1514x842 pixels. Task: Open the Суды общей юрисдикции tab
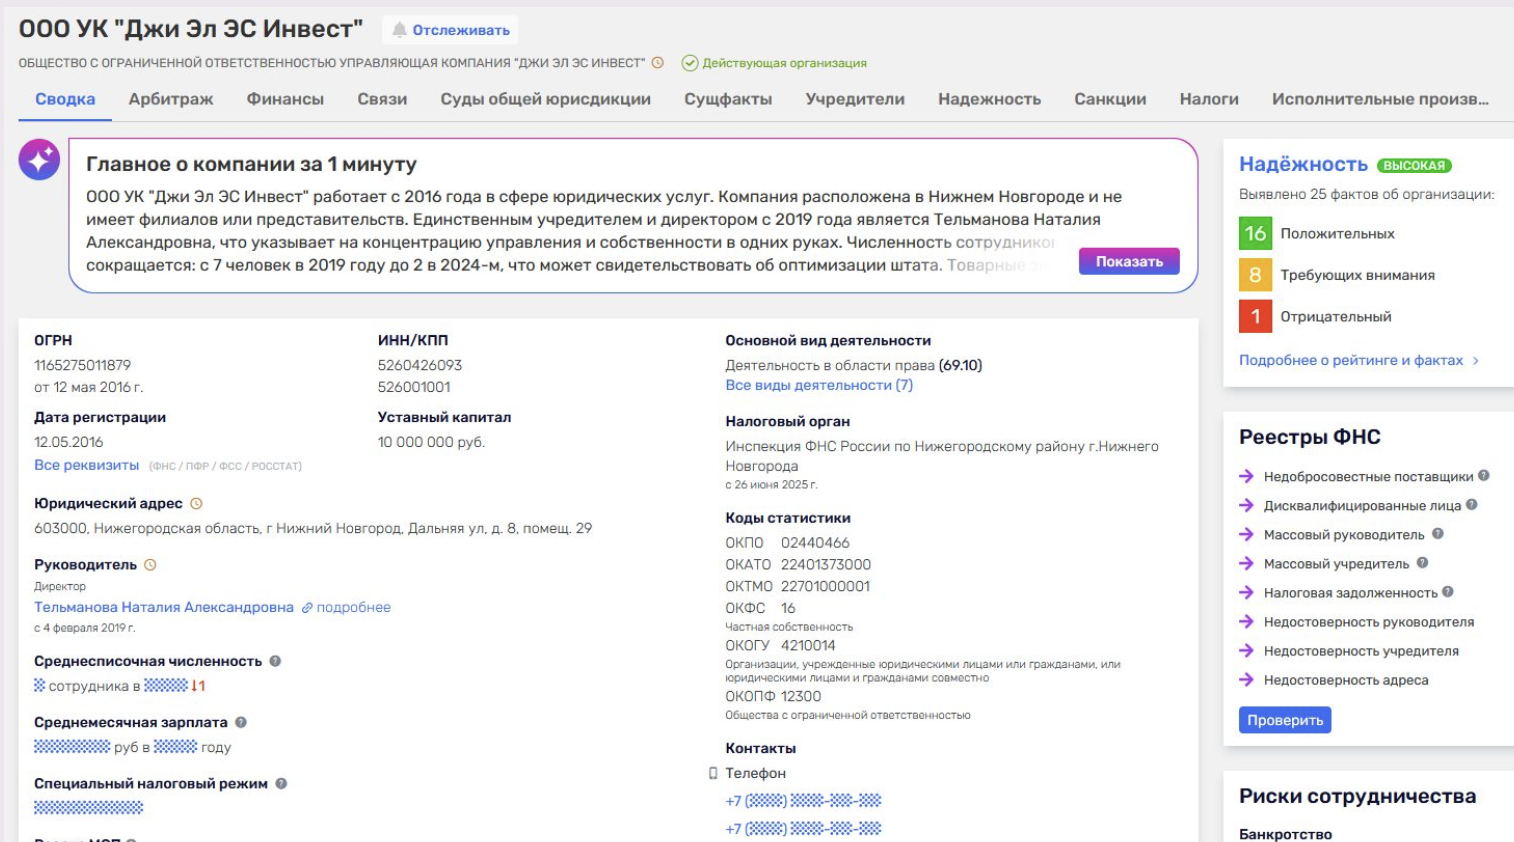546,99
